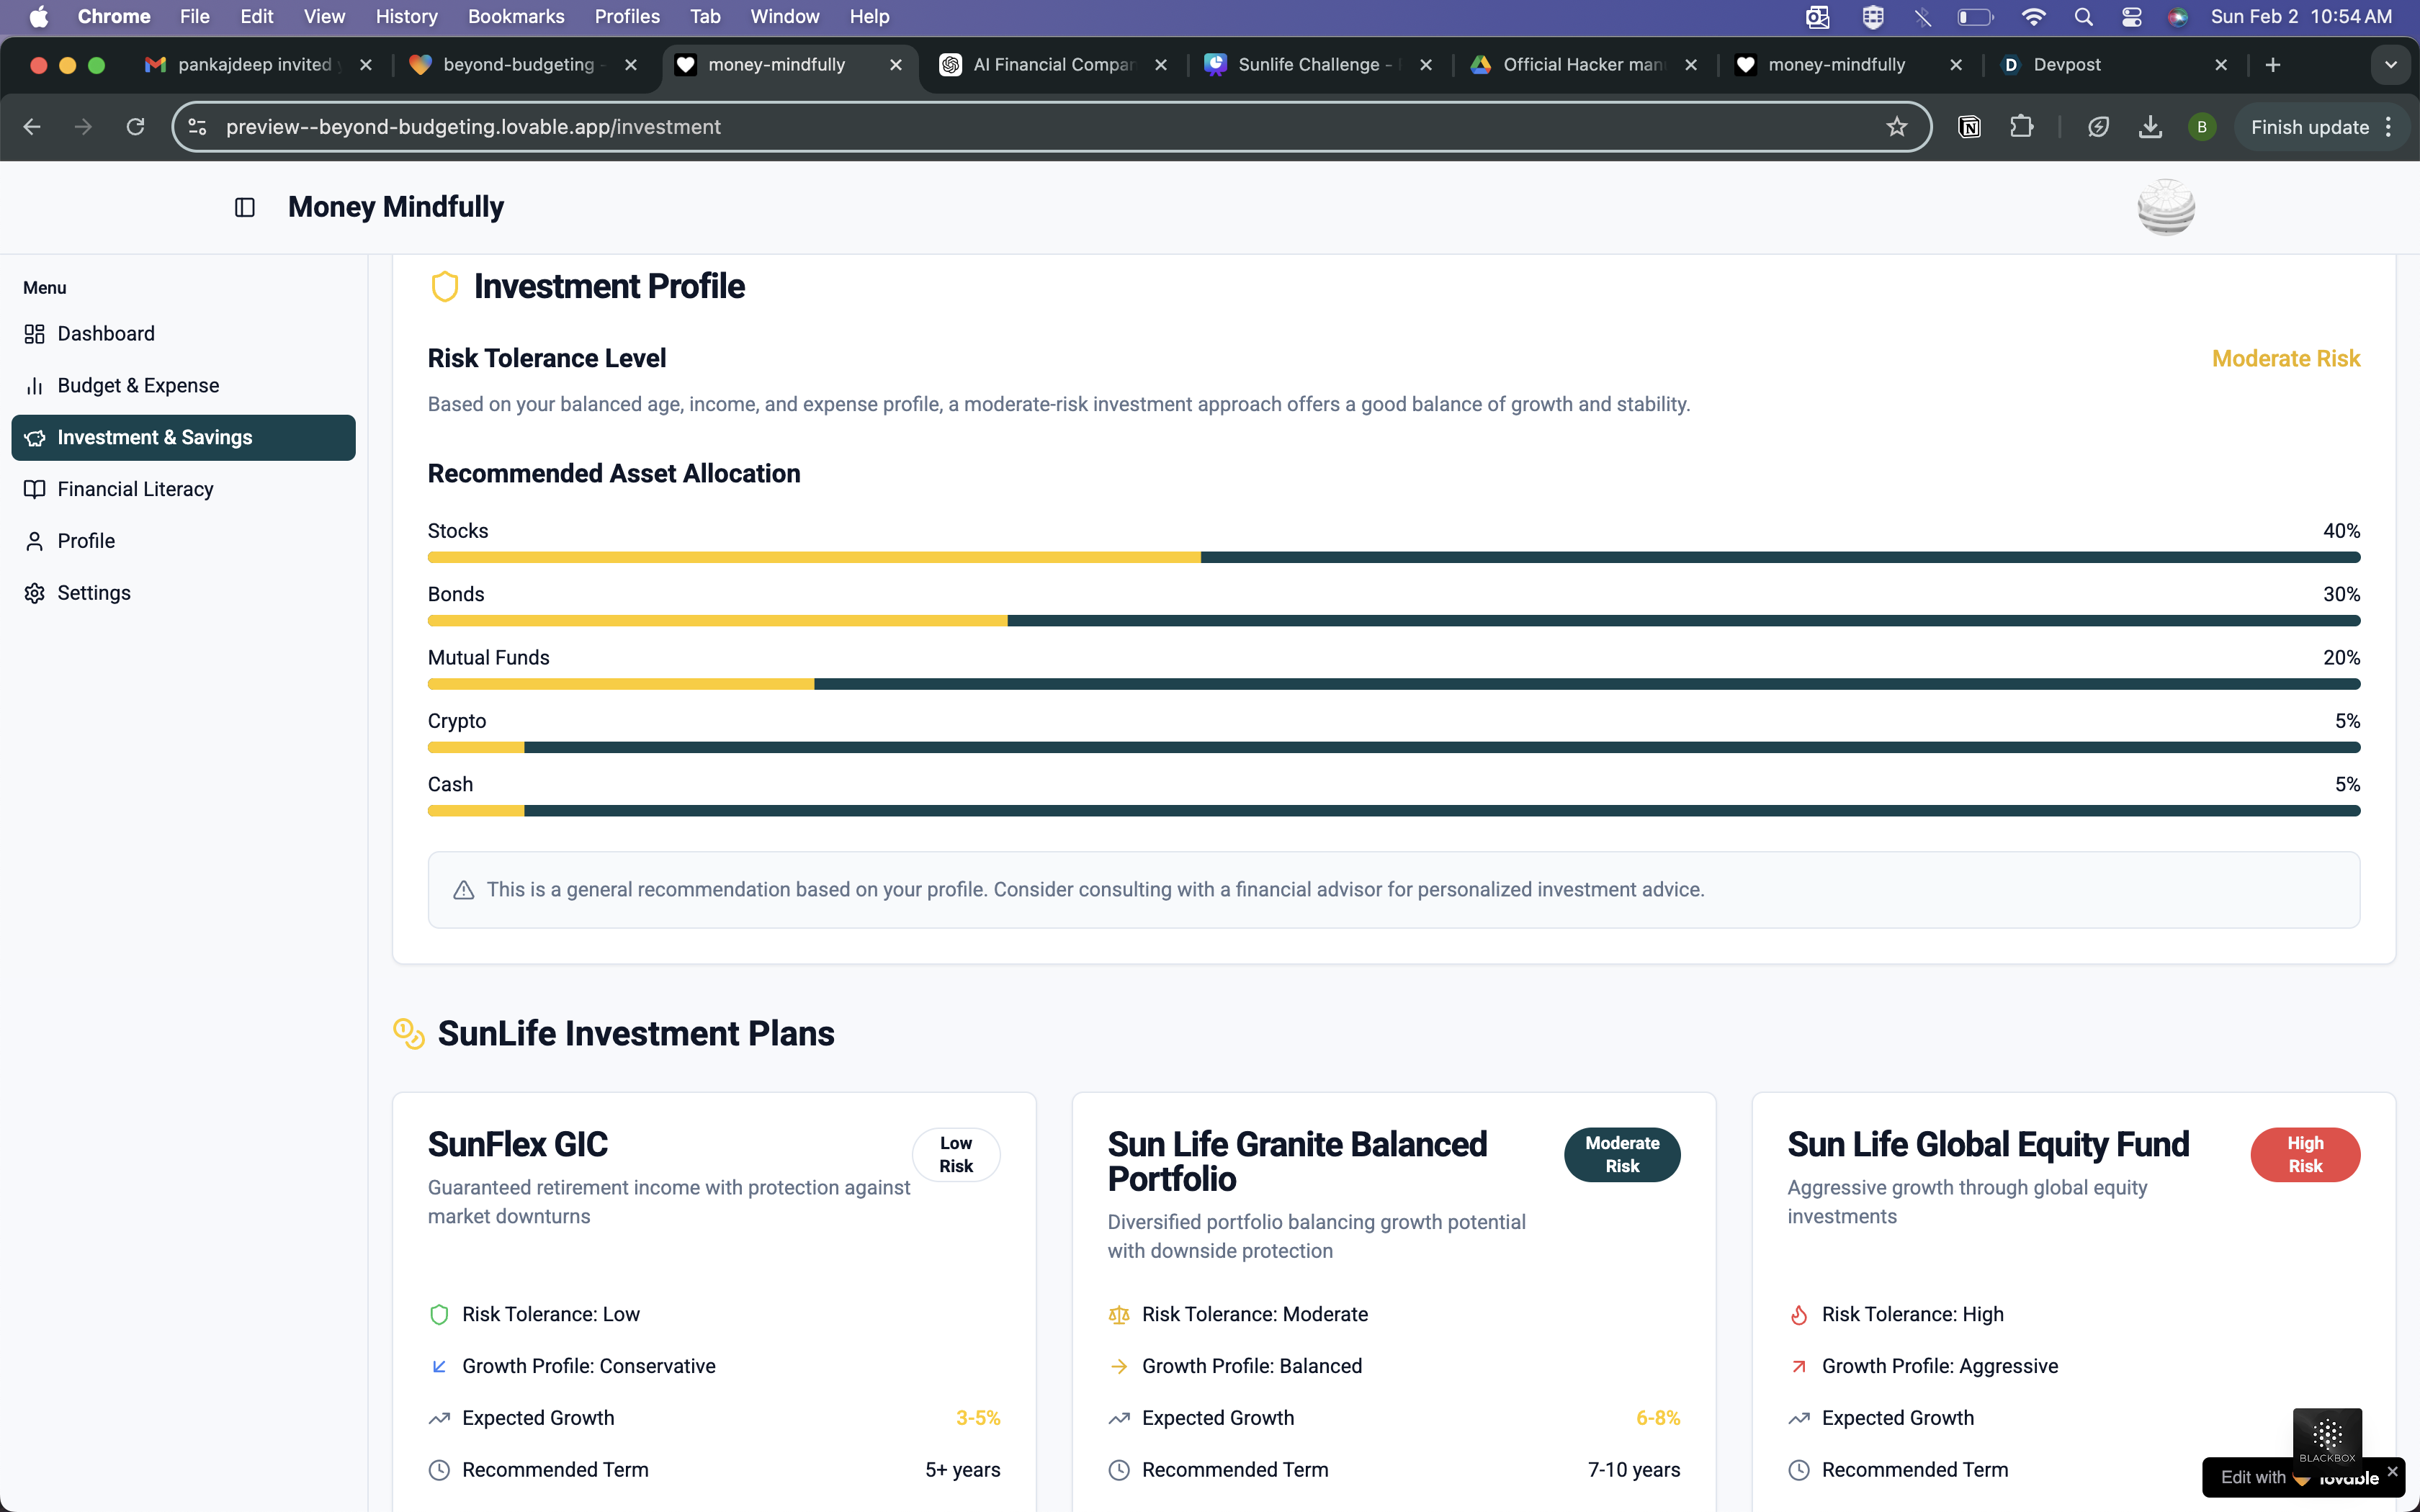Open macOS Control Center in menu bar

click(x=2131, y=17)
